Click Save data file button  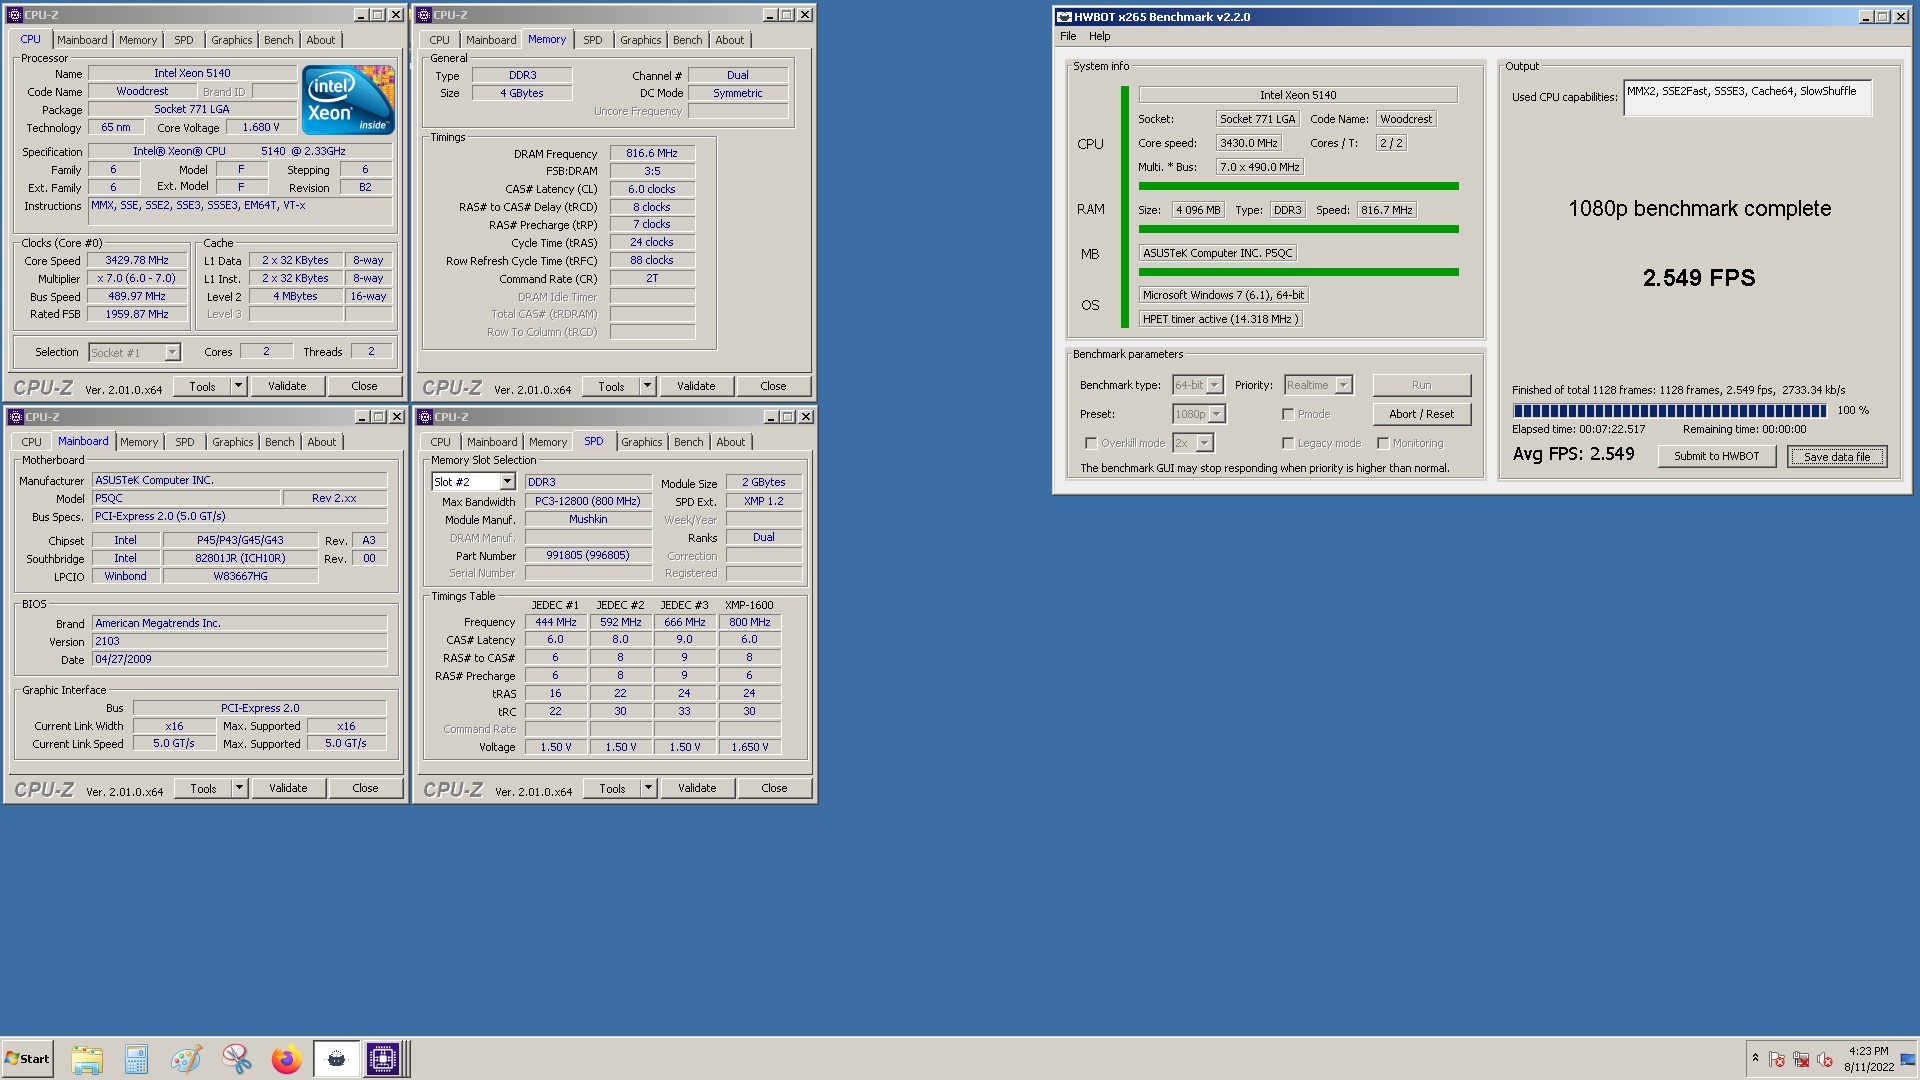pyautogui.click(x=1837, y=457)
